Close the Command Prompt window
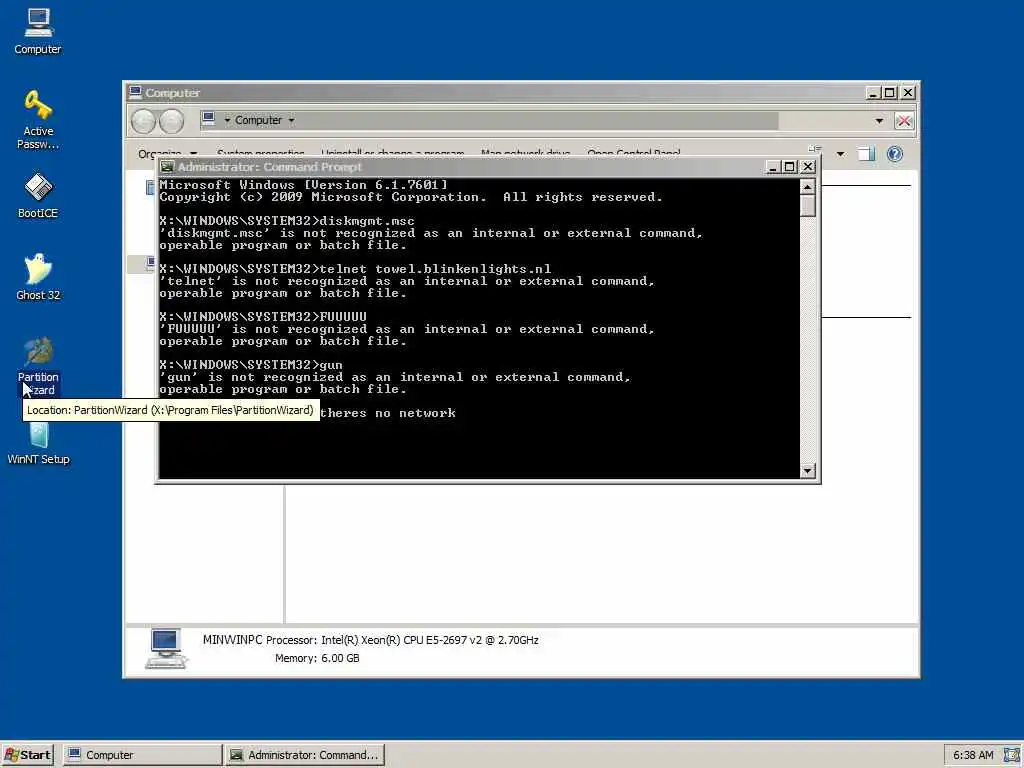 pos(808,167)
